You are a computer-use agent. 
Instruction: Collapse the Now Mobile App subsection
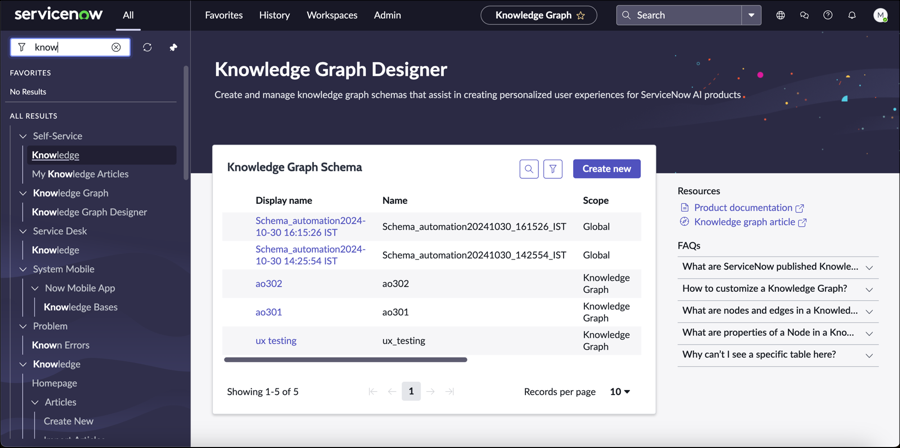(35, 288)
